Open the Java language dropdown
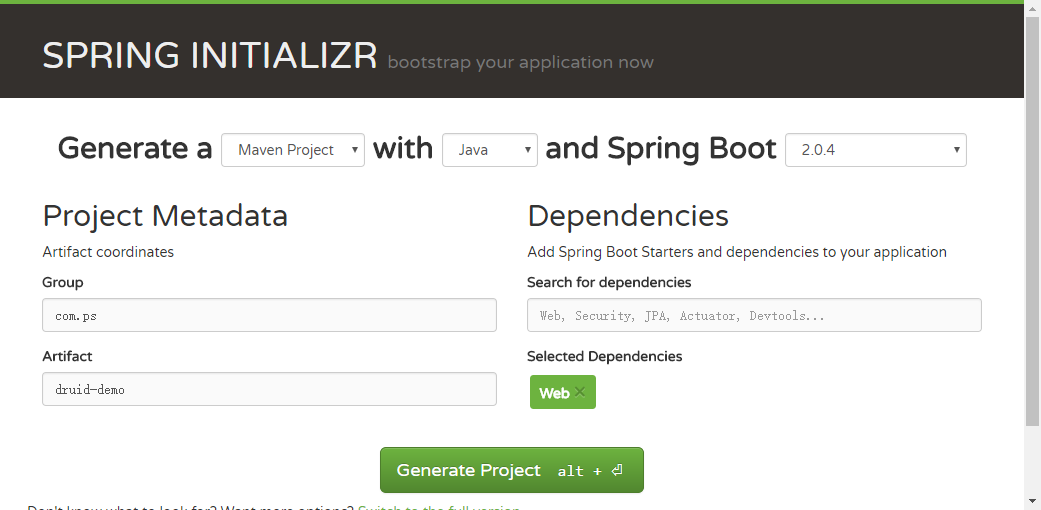This screenshot has width=1041, height=510. tap(490, 150)
